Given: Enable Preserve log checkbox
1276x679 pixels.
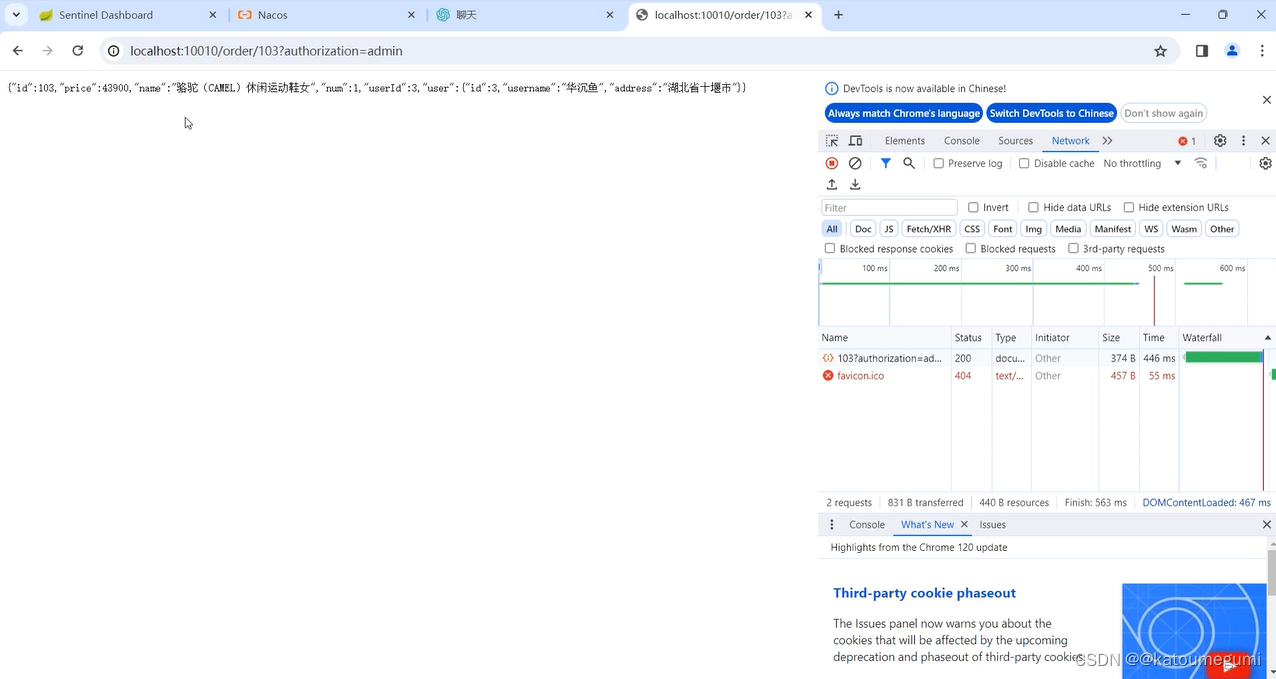Looking at the screenshot, I should pyautogui.click(x=938, y=163).
